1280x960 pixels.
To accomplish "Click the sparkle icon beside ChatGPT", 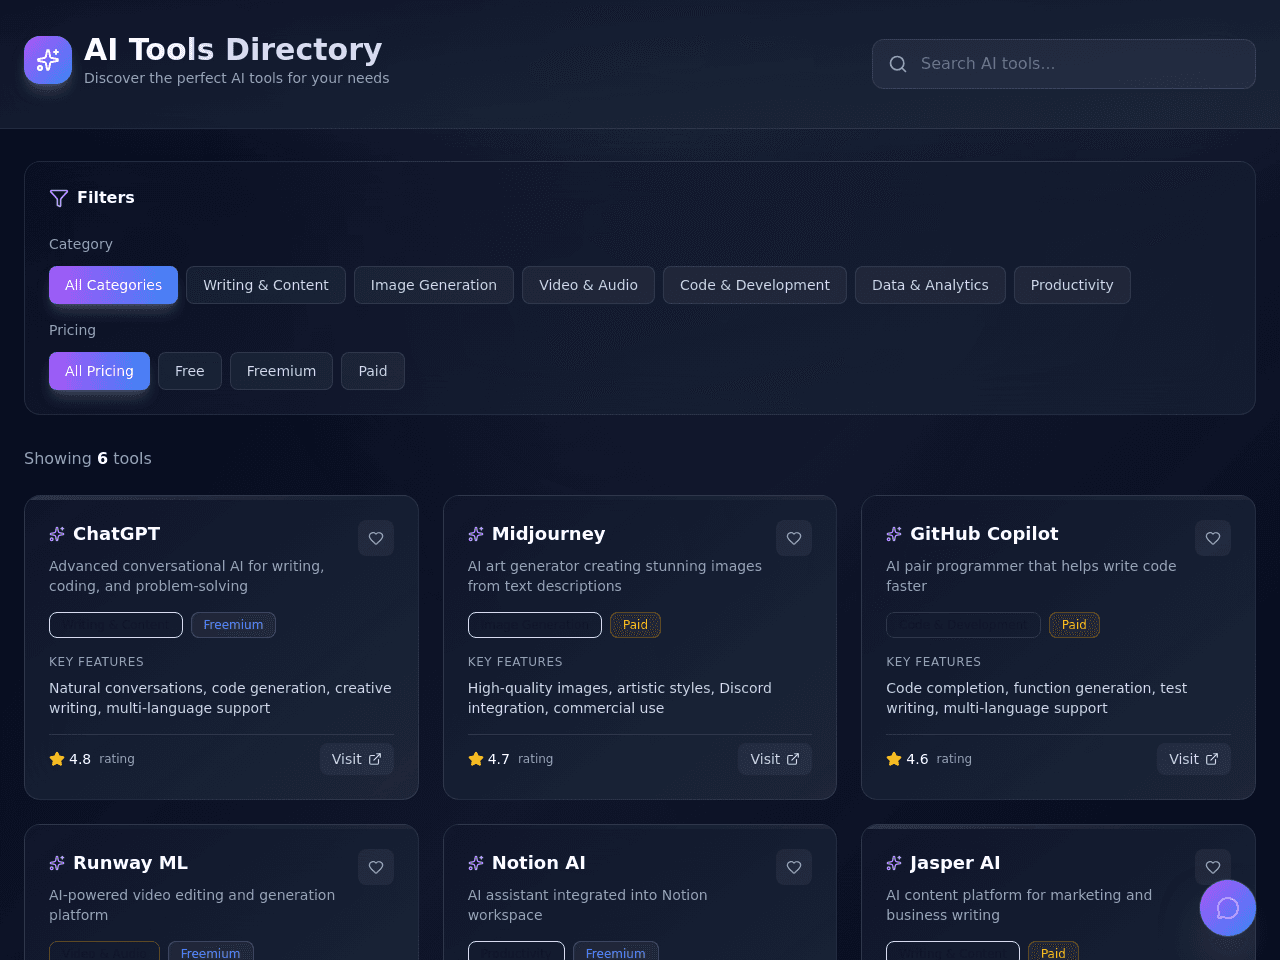I will tap(57, 534).
